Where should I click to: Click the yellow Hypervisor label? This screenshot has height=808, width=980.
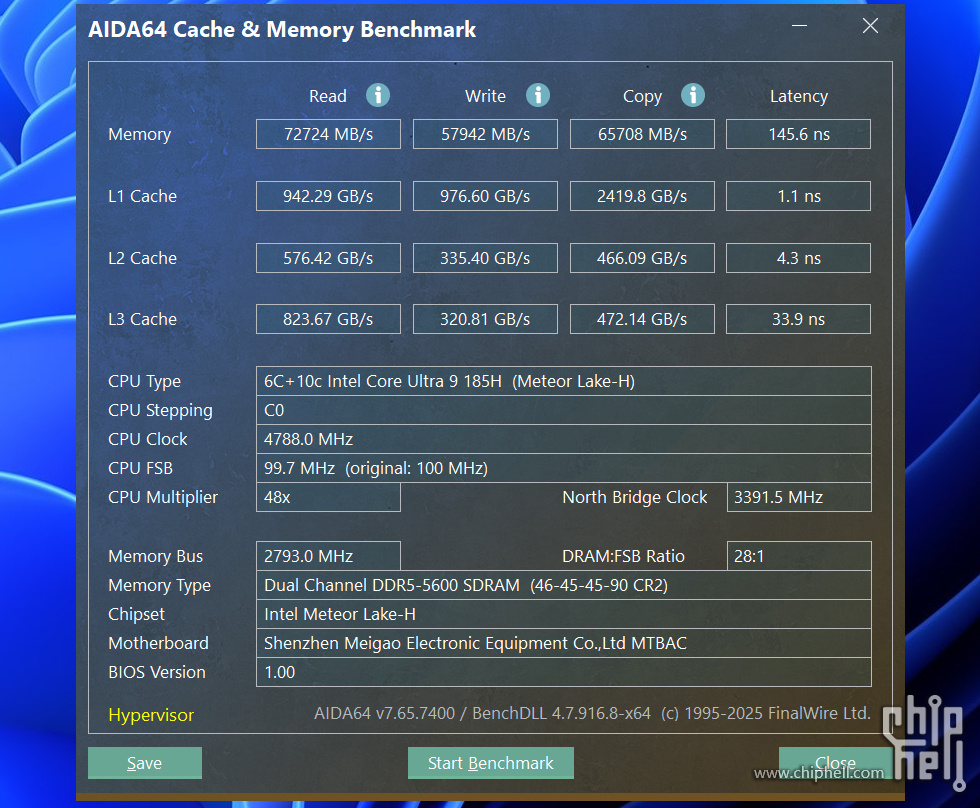(151, 715)
